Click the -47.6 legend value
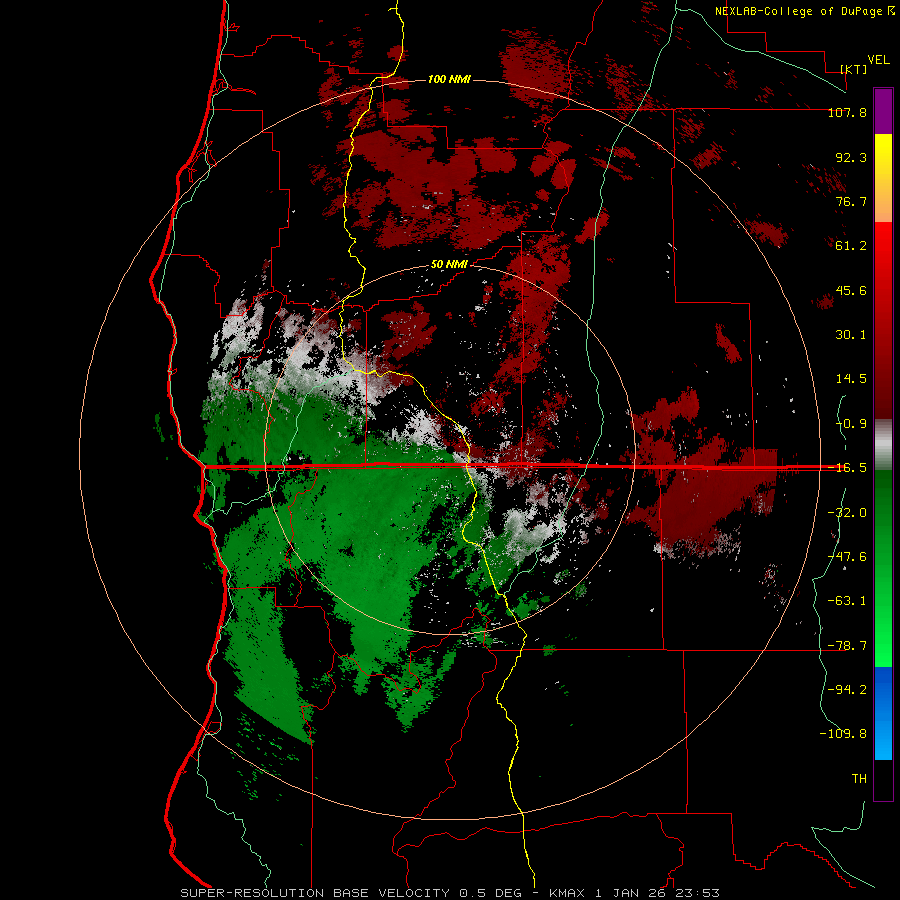The height and width of the screenshot is (900, 900). 847,557
